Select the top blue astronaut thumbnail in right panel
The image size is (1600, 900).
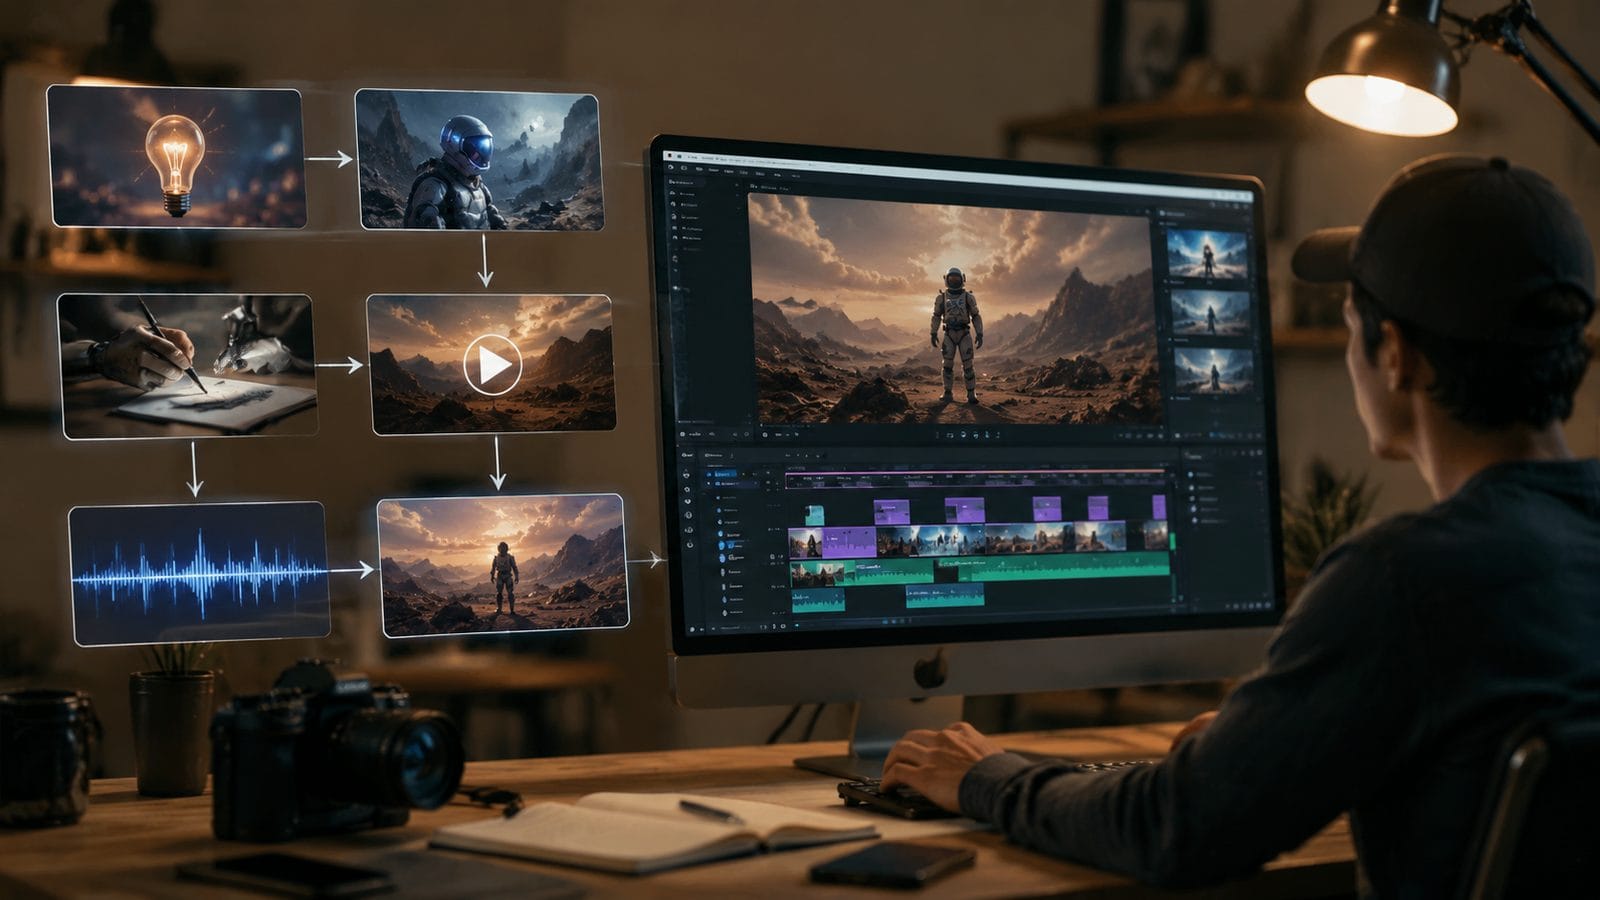click(x=1209, y=253)
